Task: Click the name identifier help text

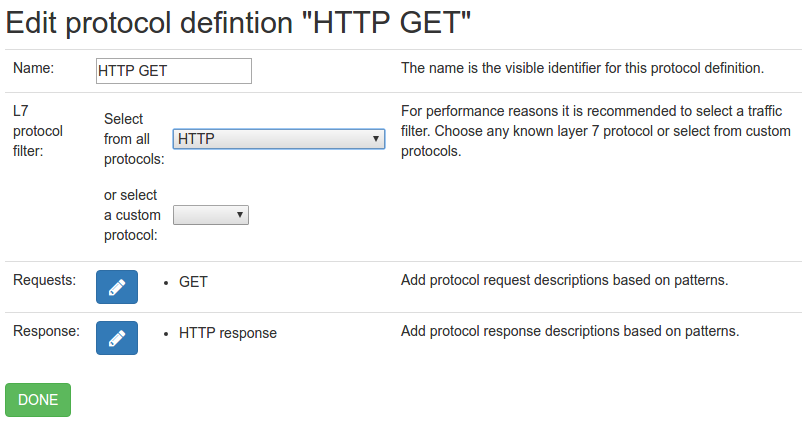Action: [582, 68]
